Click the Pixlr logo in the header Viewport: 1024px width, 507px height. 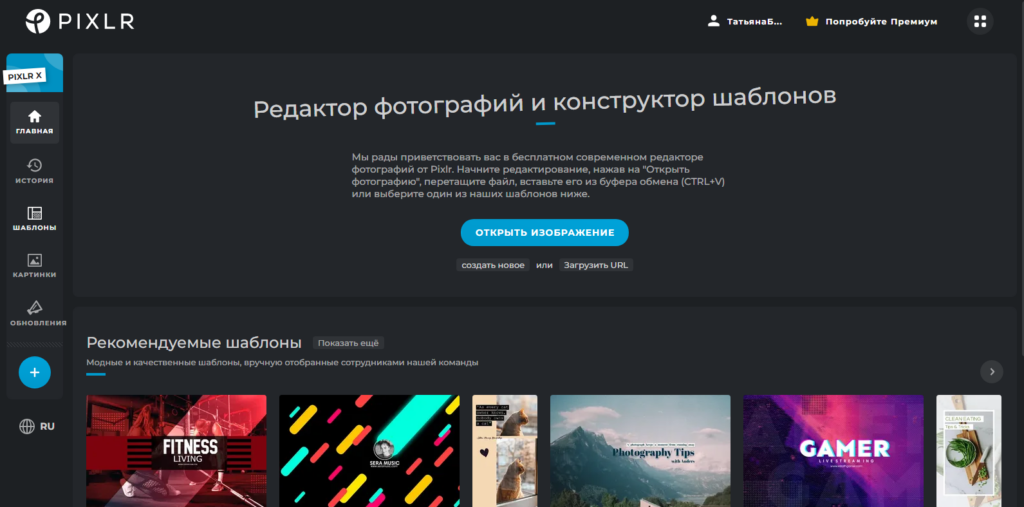80,21
